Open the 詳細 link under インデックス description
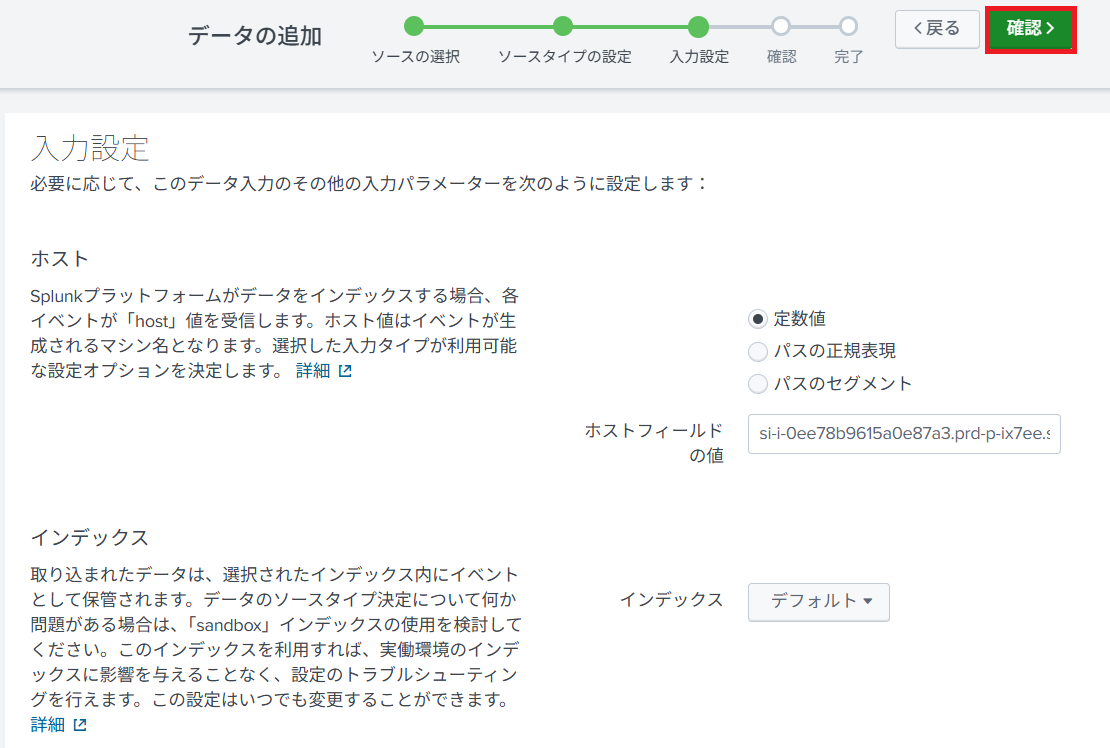The image size is (1110, 748). point(47,725)
